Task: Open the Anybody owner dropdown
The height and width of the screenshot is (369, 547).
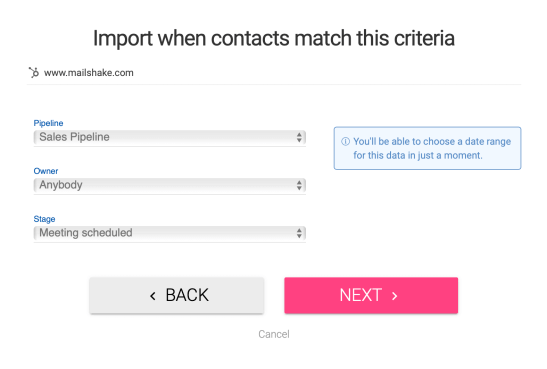Action: point(170,185)
